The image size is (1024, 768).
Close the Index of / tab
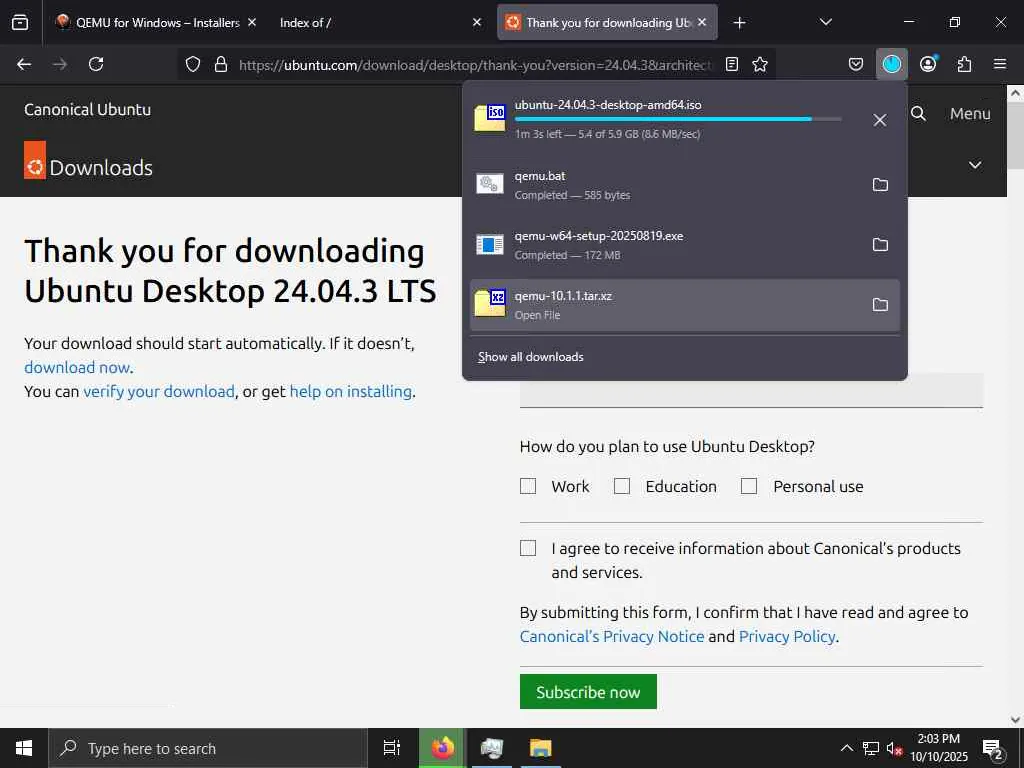click(x=477, y=22)
